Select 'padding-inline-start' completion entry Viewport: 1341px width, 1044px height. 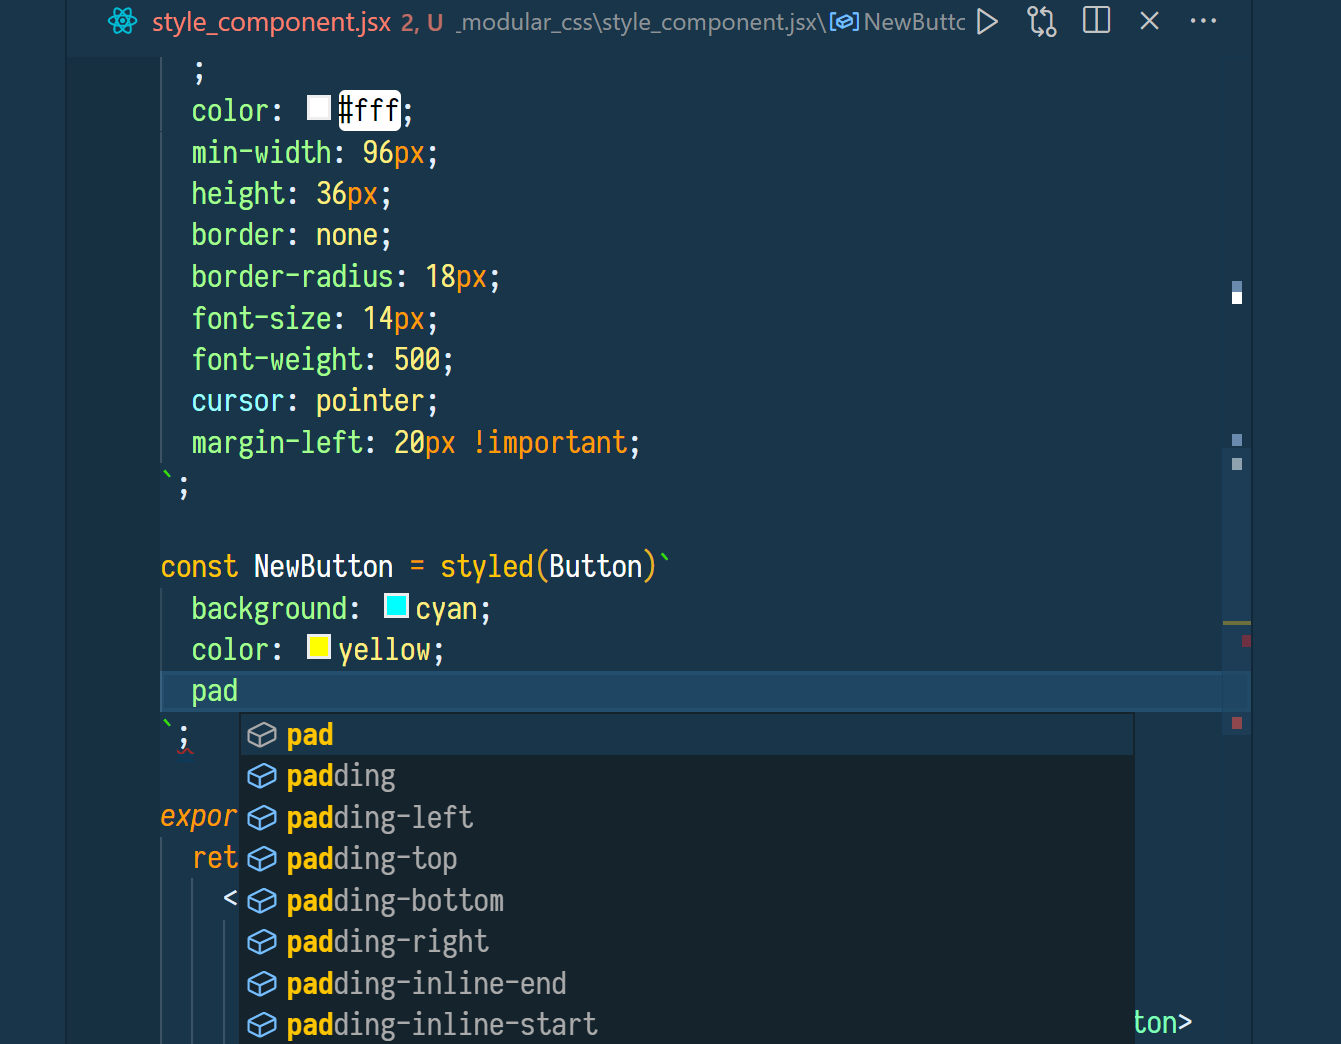[442, 1025]
